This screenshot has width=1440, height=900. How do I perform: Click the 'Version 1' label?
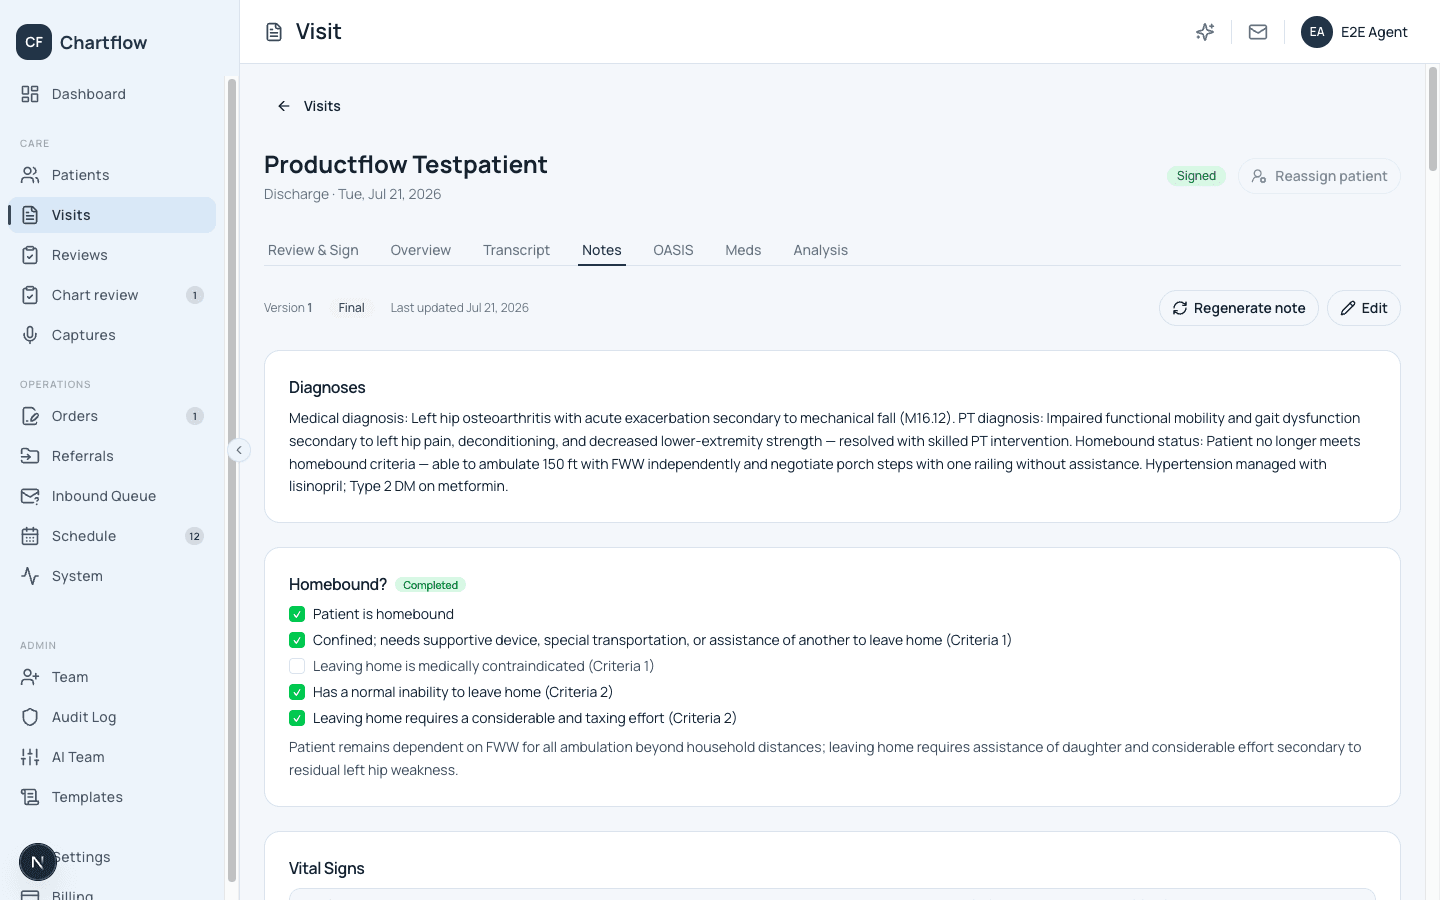(288, 308)
